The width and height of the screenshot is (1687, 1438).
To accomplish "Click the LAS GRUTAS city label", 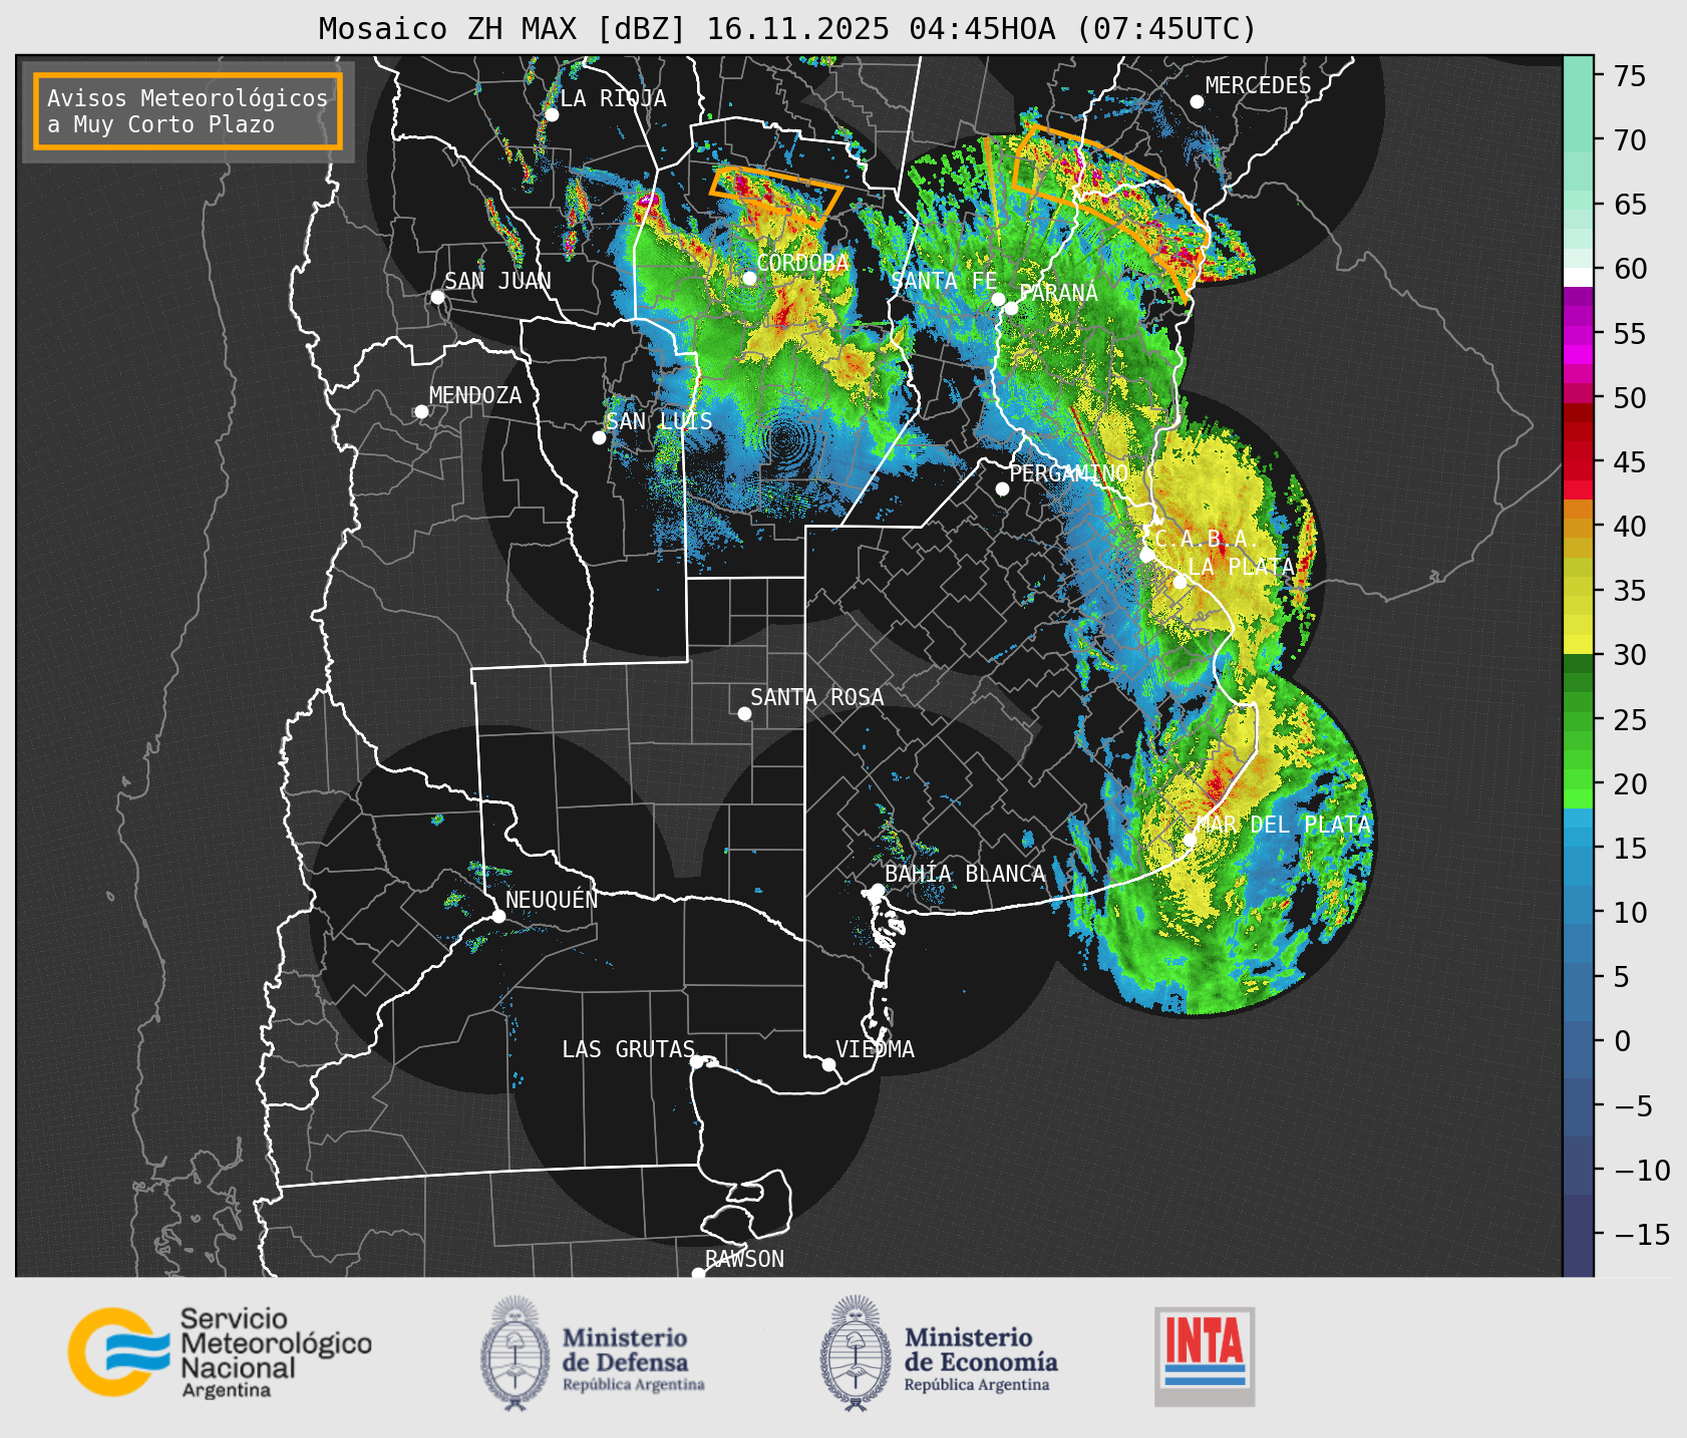I will 628,1049.
